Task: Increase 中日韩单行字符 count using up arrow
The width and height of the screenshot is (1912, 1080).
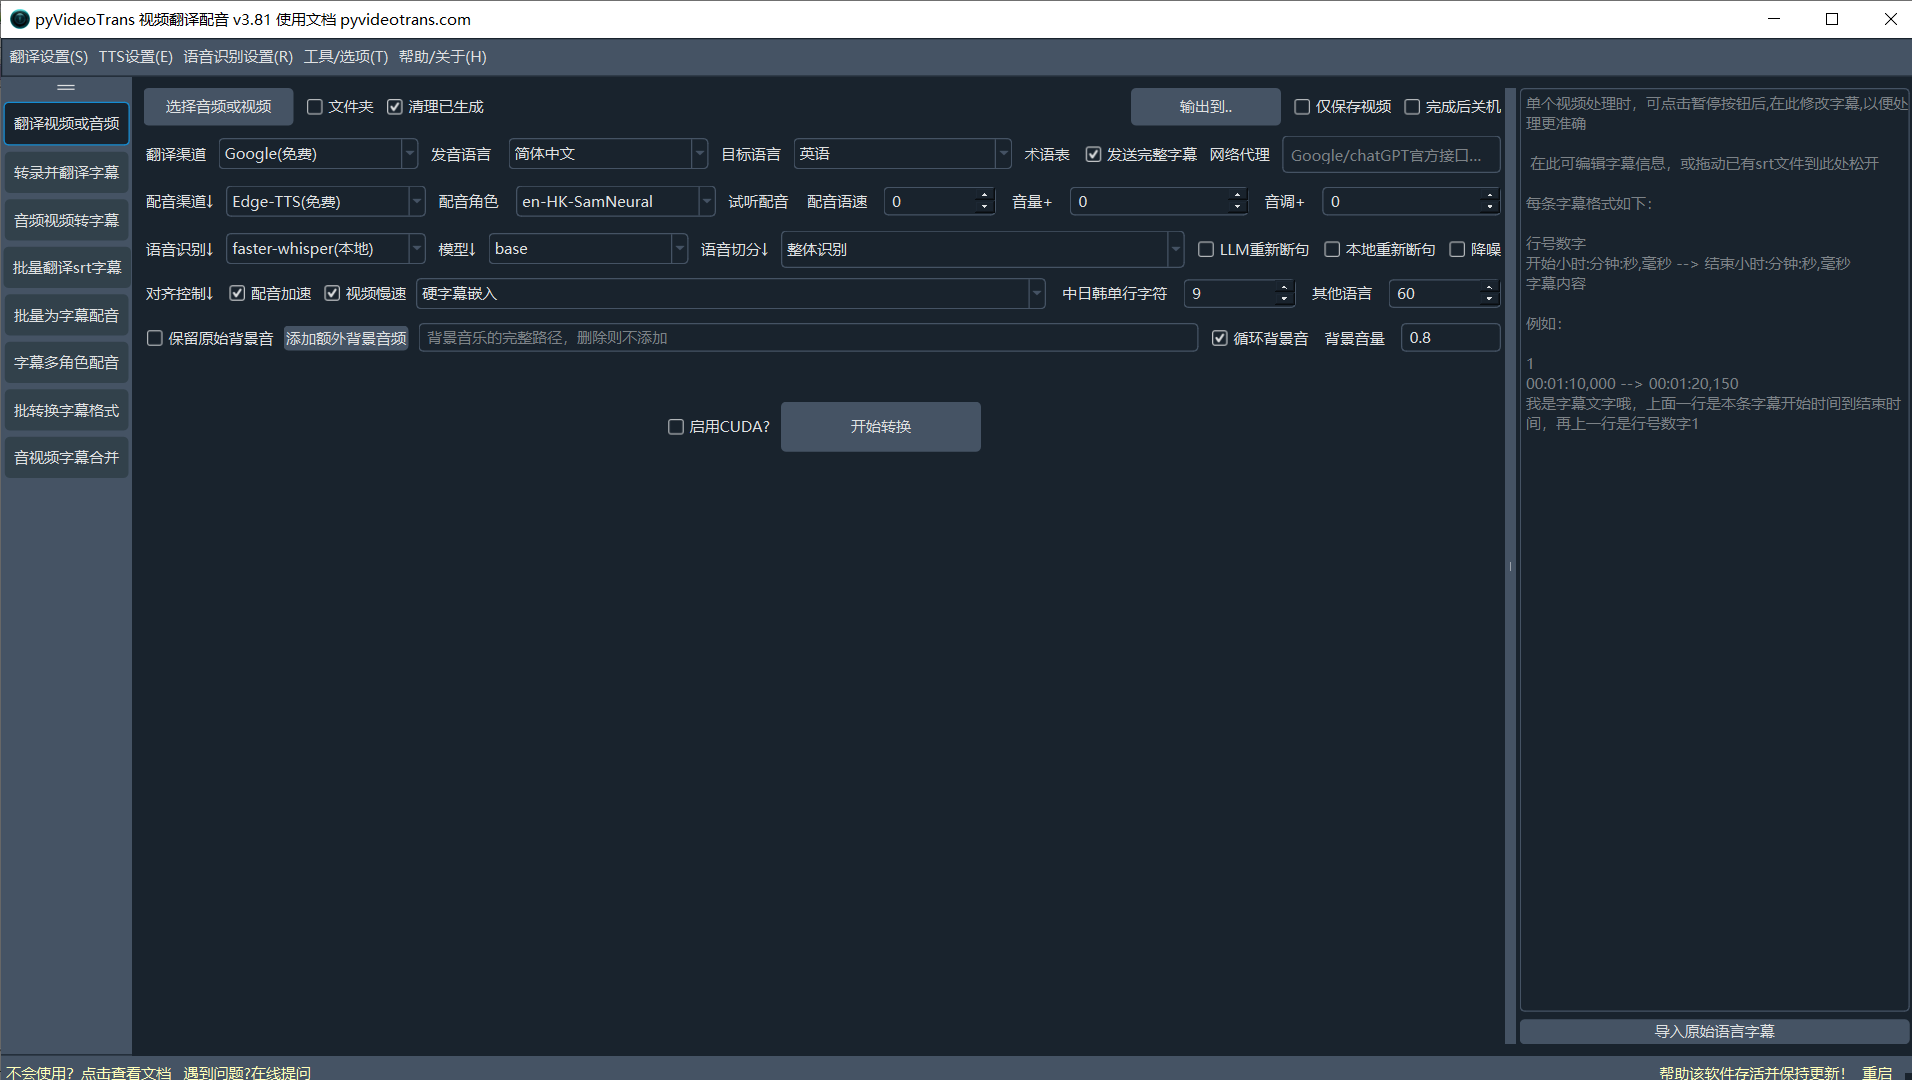Action: click(1284, 287)
